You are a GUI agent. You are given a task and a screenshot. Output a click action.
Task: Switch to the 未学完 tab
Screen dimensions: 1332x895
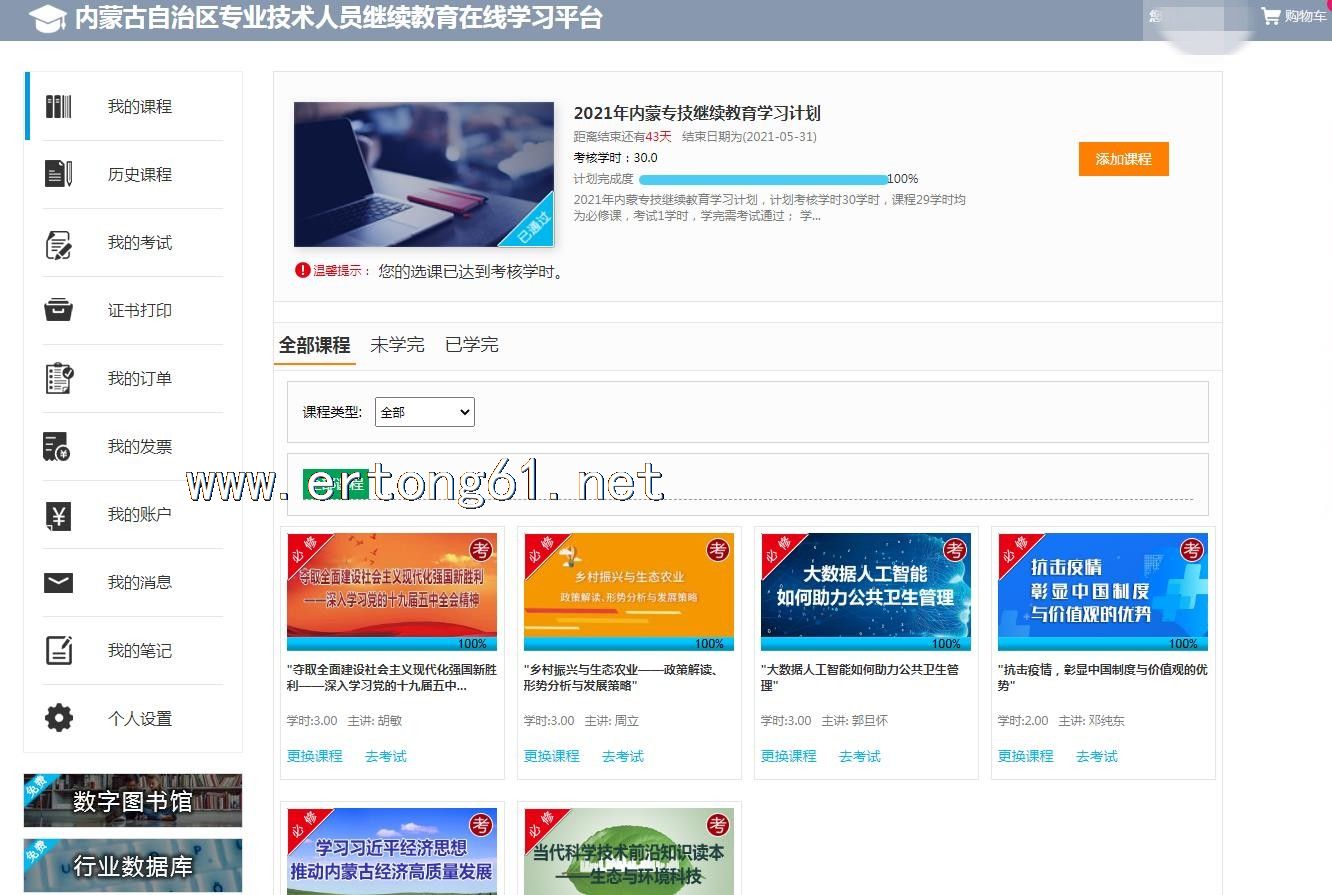(x=397, y=345)
